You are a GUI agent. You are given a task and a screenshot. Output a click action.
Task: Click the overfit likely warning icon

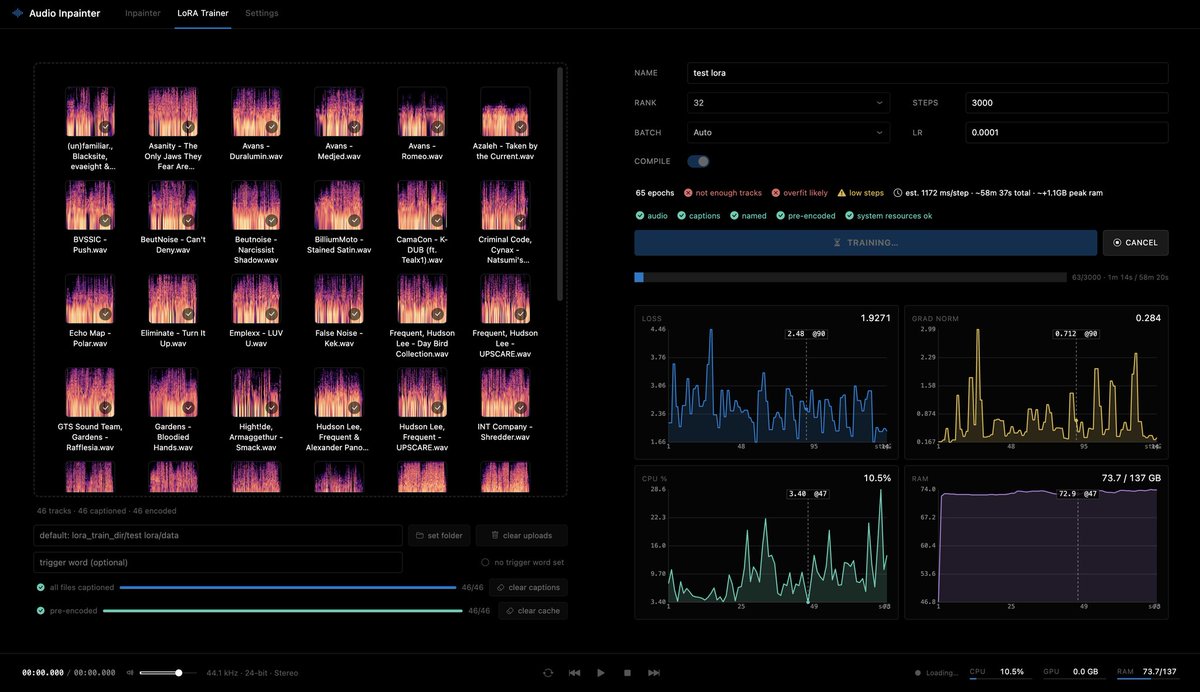click(x=775, y=192)
